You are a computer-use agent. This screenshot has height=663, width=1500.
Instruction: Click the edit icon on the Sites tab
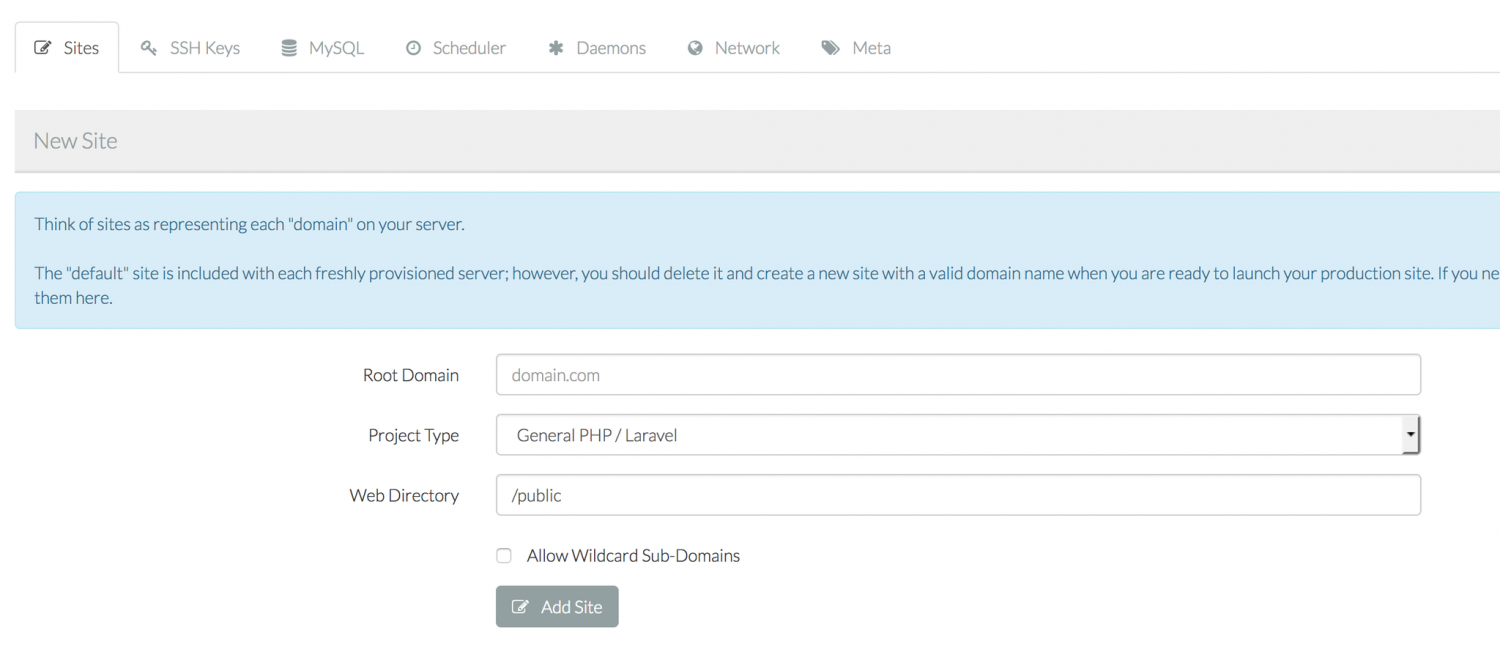pos(43,48)
